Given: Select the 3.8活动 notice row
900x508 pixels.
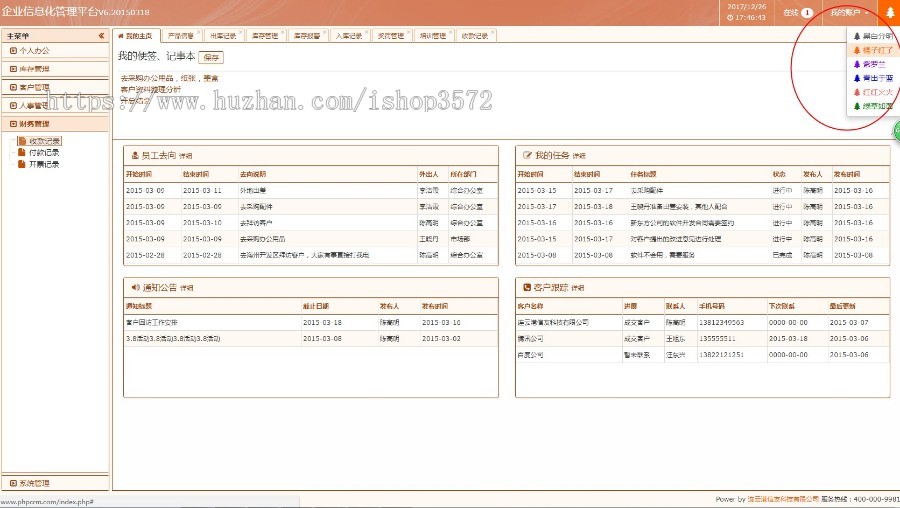Looking at the screenshot, I should [311, 339].
